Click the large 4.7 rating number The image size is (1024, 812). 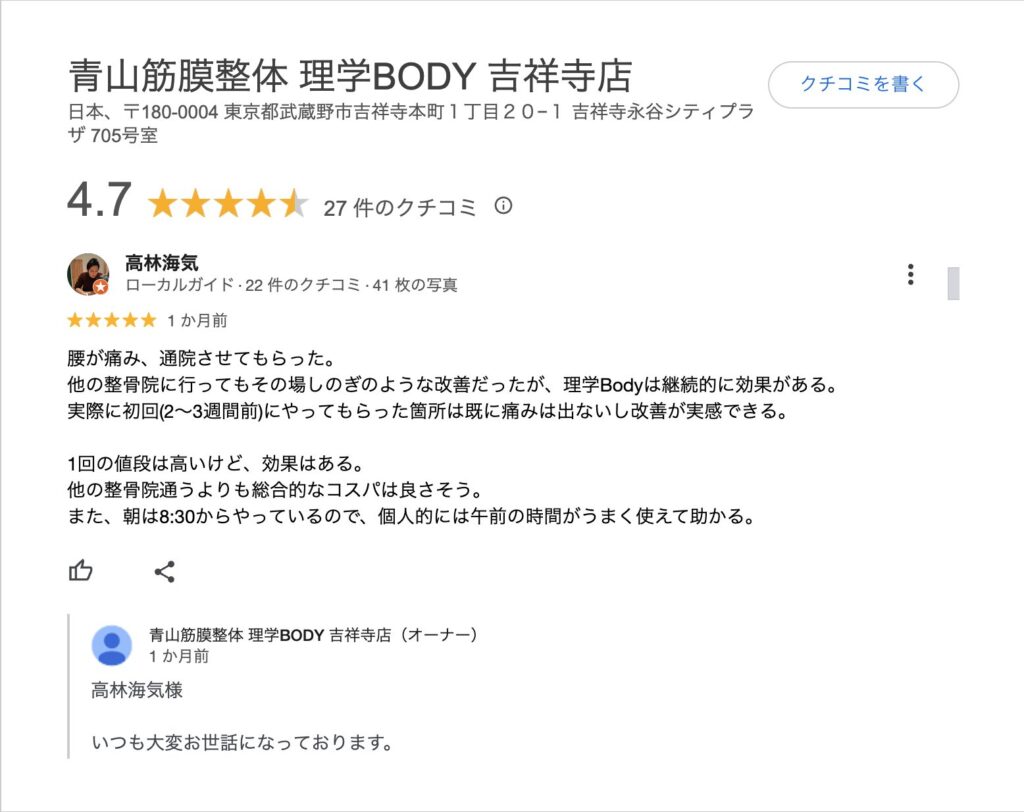click(99, 200)
